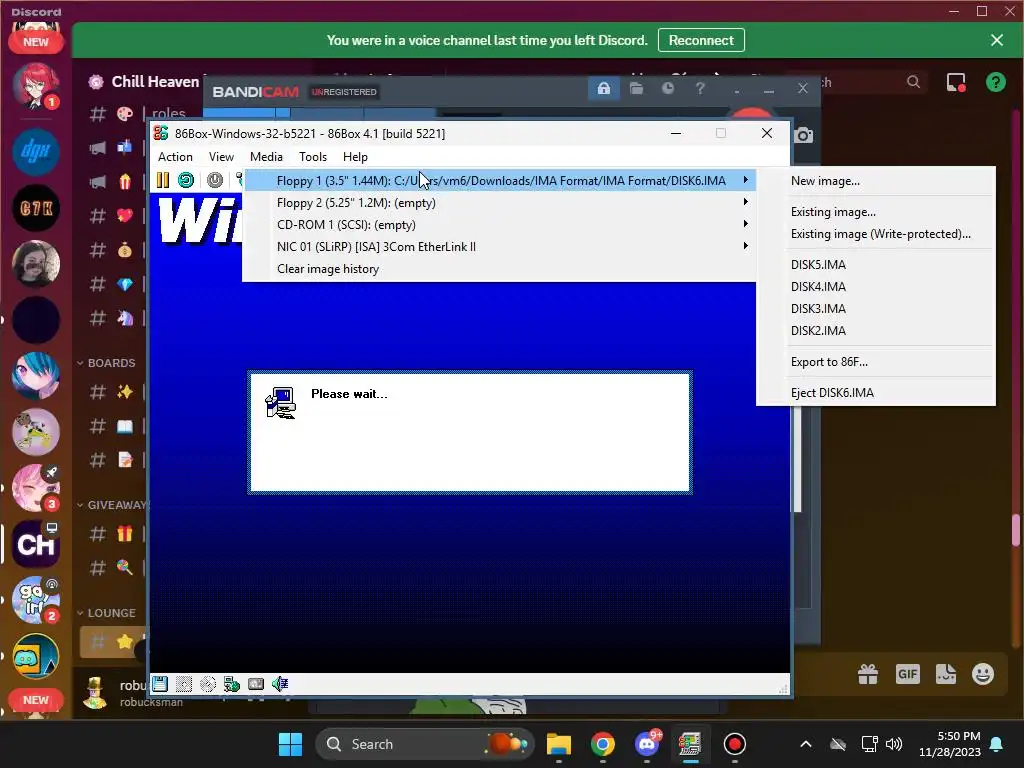
Task: Open the Windows Start menu
Action: [290, 744]
